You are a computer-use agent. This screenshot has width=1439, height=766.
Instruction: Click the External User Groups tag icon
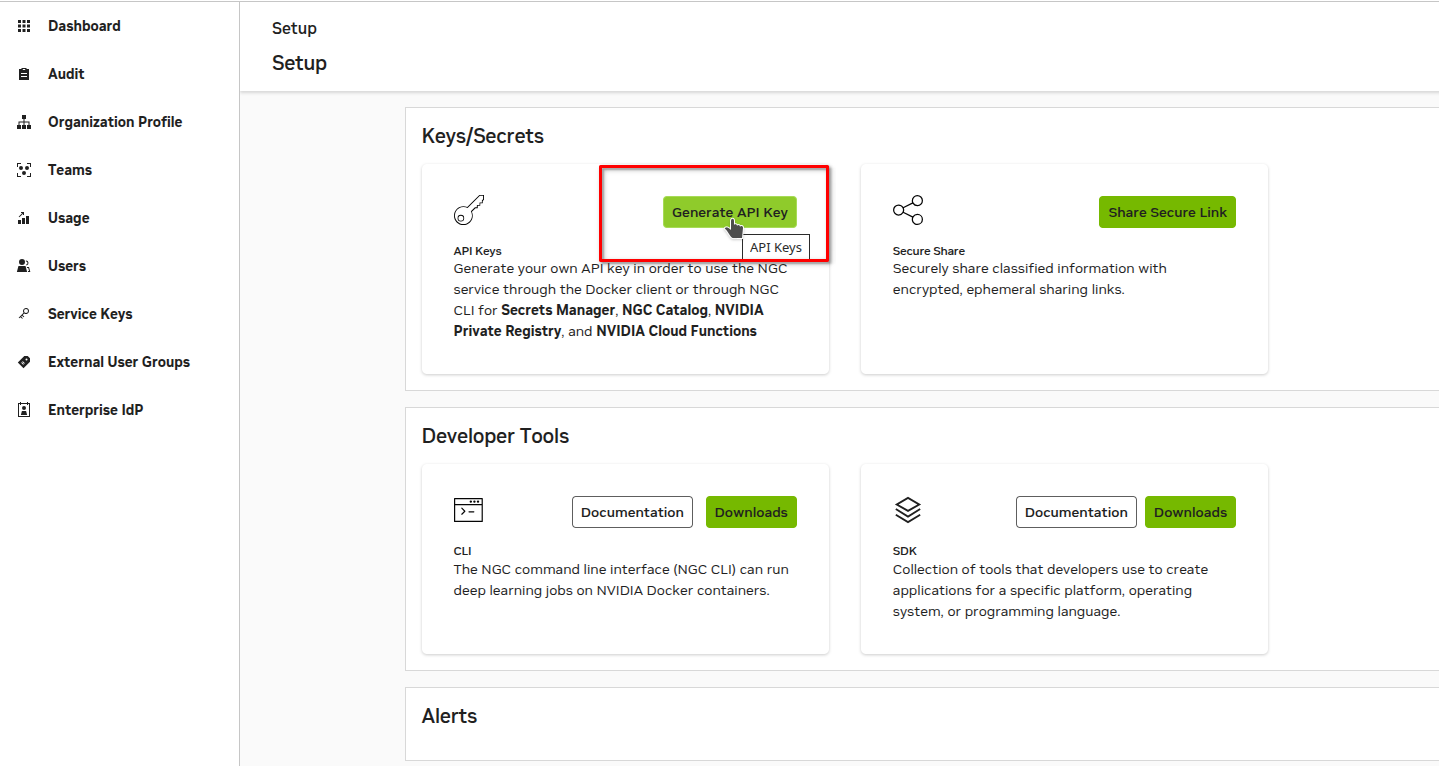click(x=25, y=362)
